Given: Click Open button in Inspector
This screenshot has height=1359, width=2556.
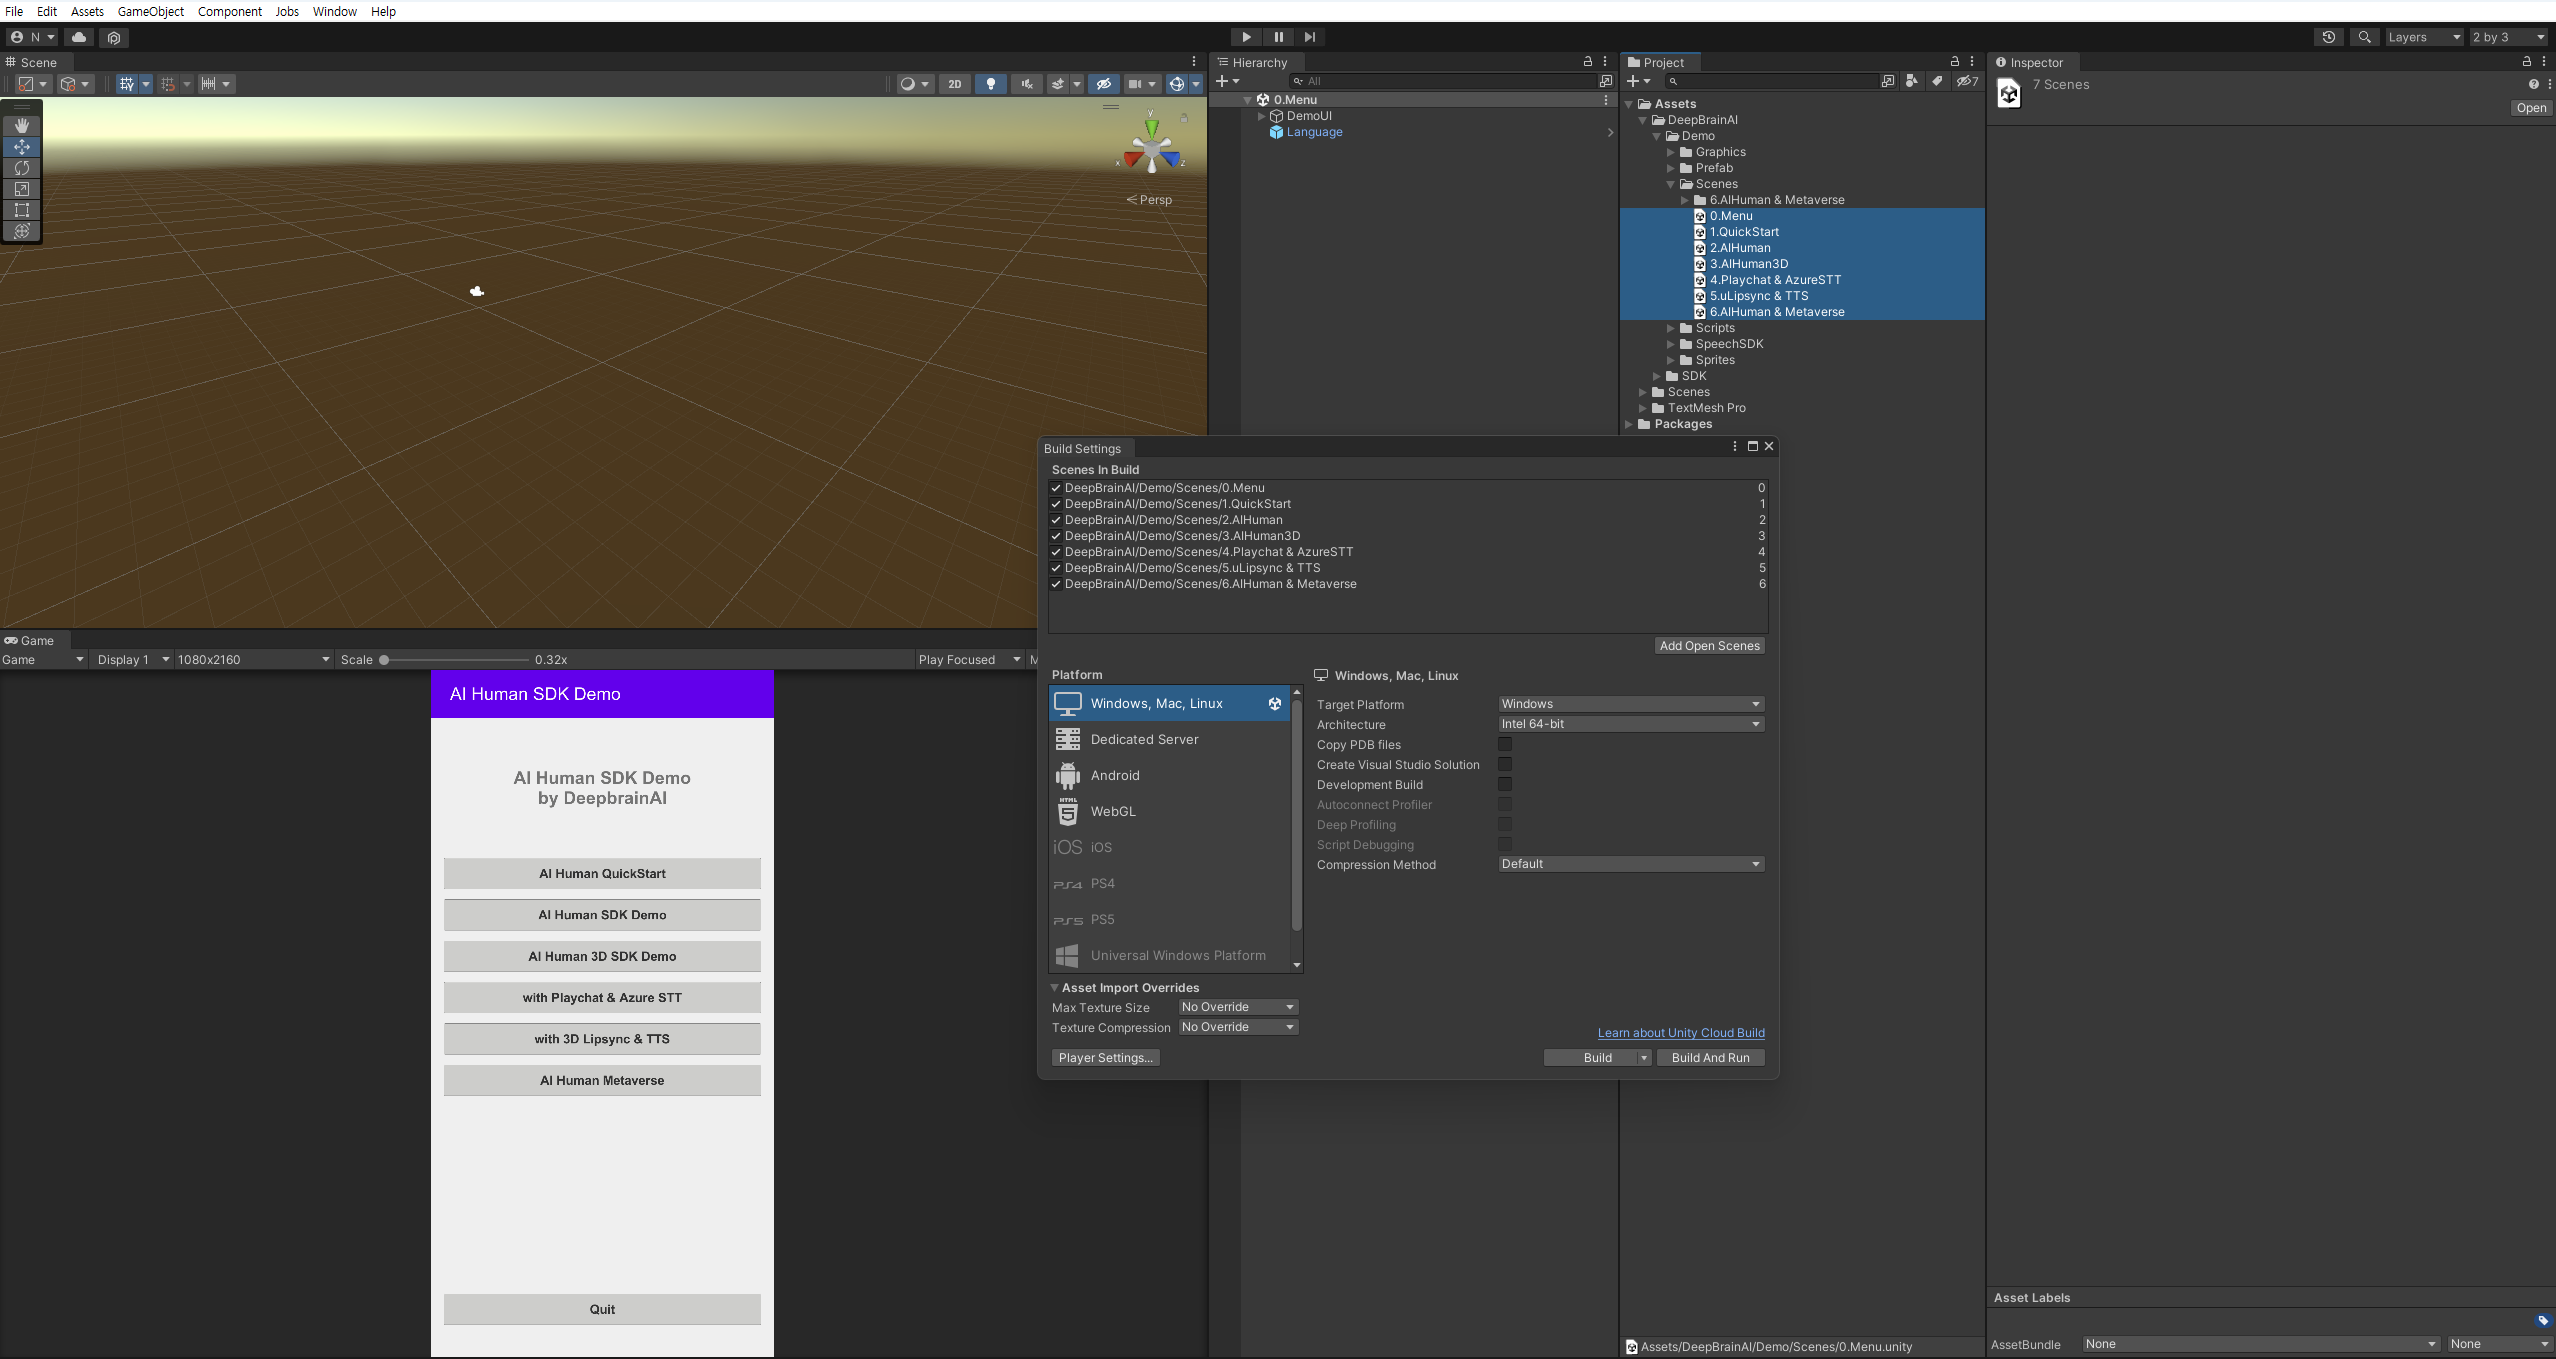Looking at the screenshot, I should tap(2531, 108).
